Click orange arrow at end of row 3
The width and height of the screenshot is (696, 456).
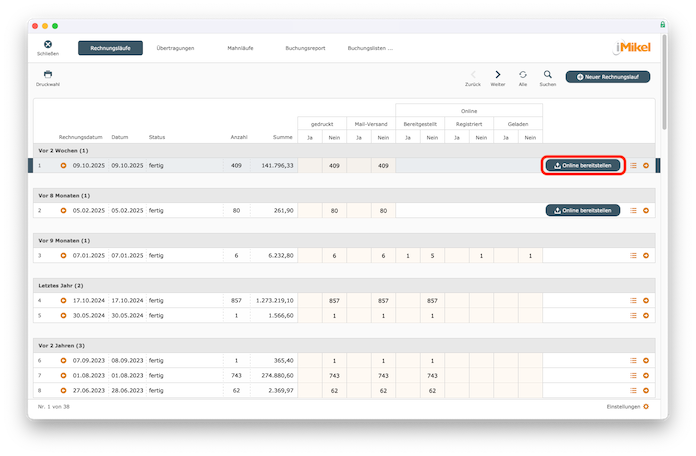click(646, 256)
